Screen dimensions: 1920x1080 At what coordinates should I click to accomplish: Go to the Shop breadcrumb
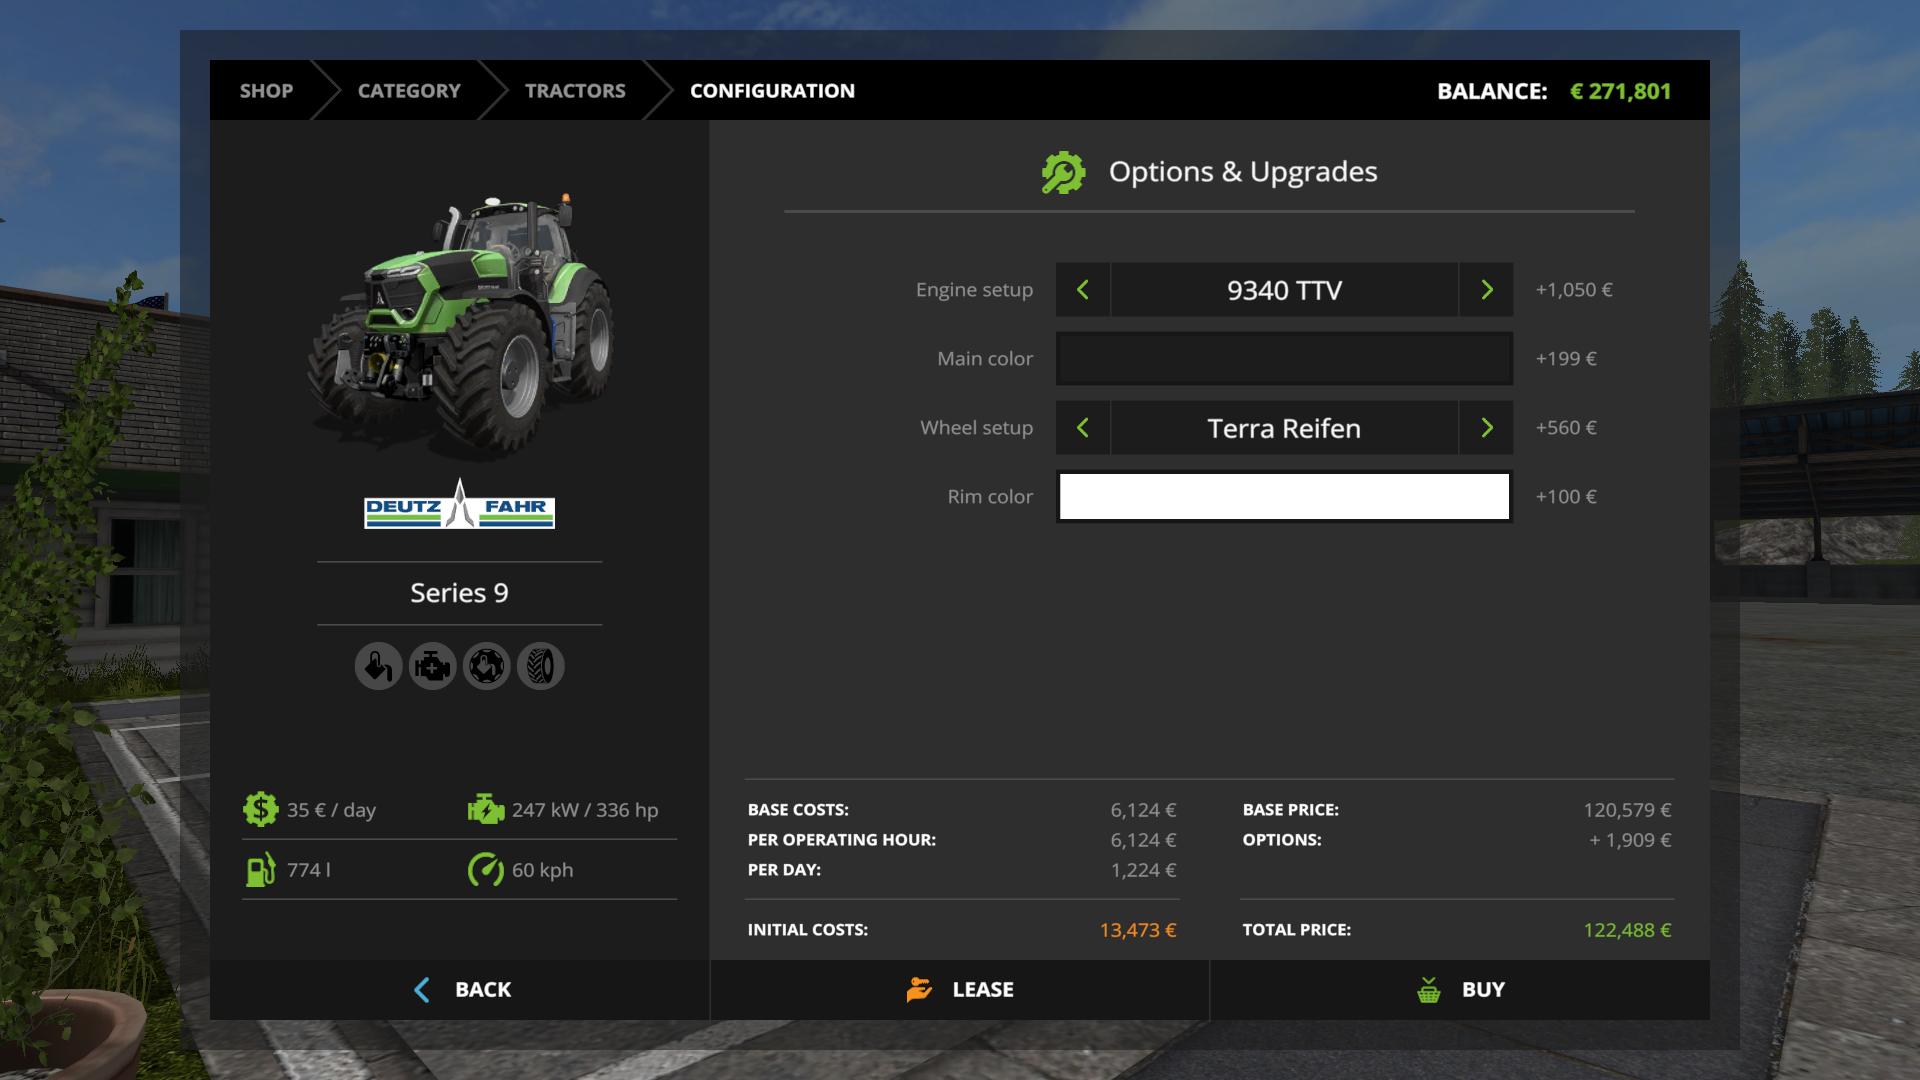coord(266,91)
